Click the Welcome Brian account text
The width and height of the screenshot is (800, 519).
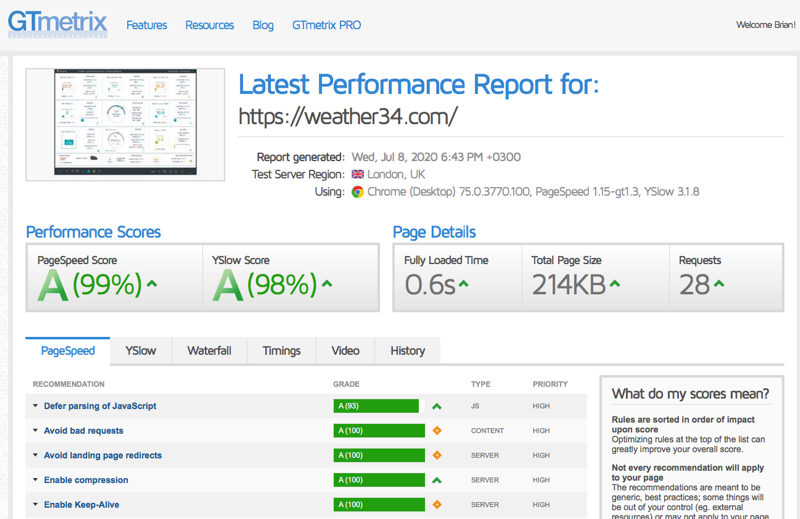point(765,24)
